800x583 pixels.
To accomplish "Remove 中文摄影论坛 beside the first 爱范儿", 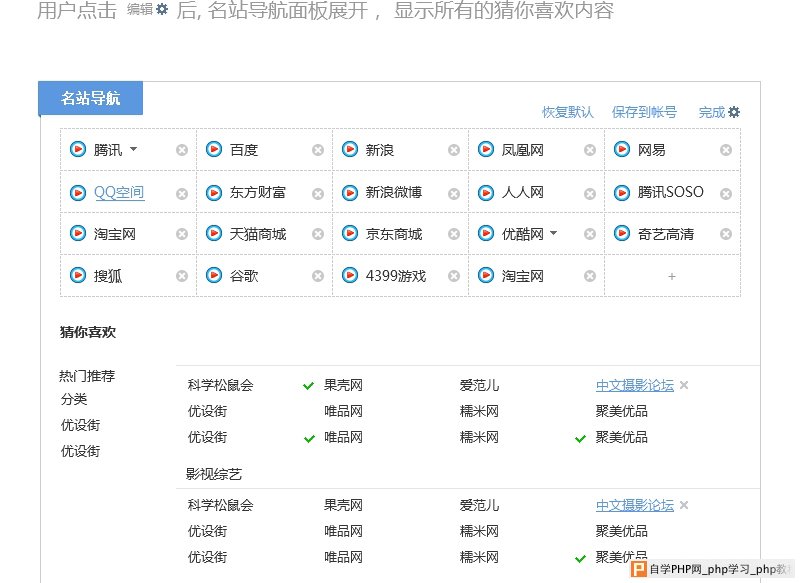I will click(684, 385).
